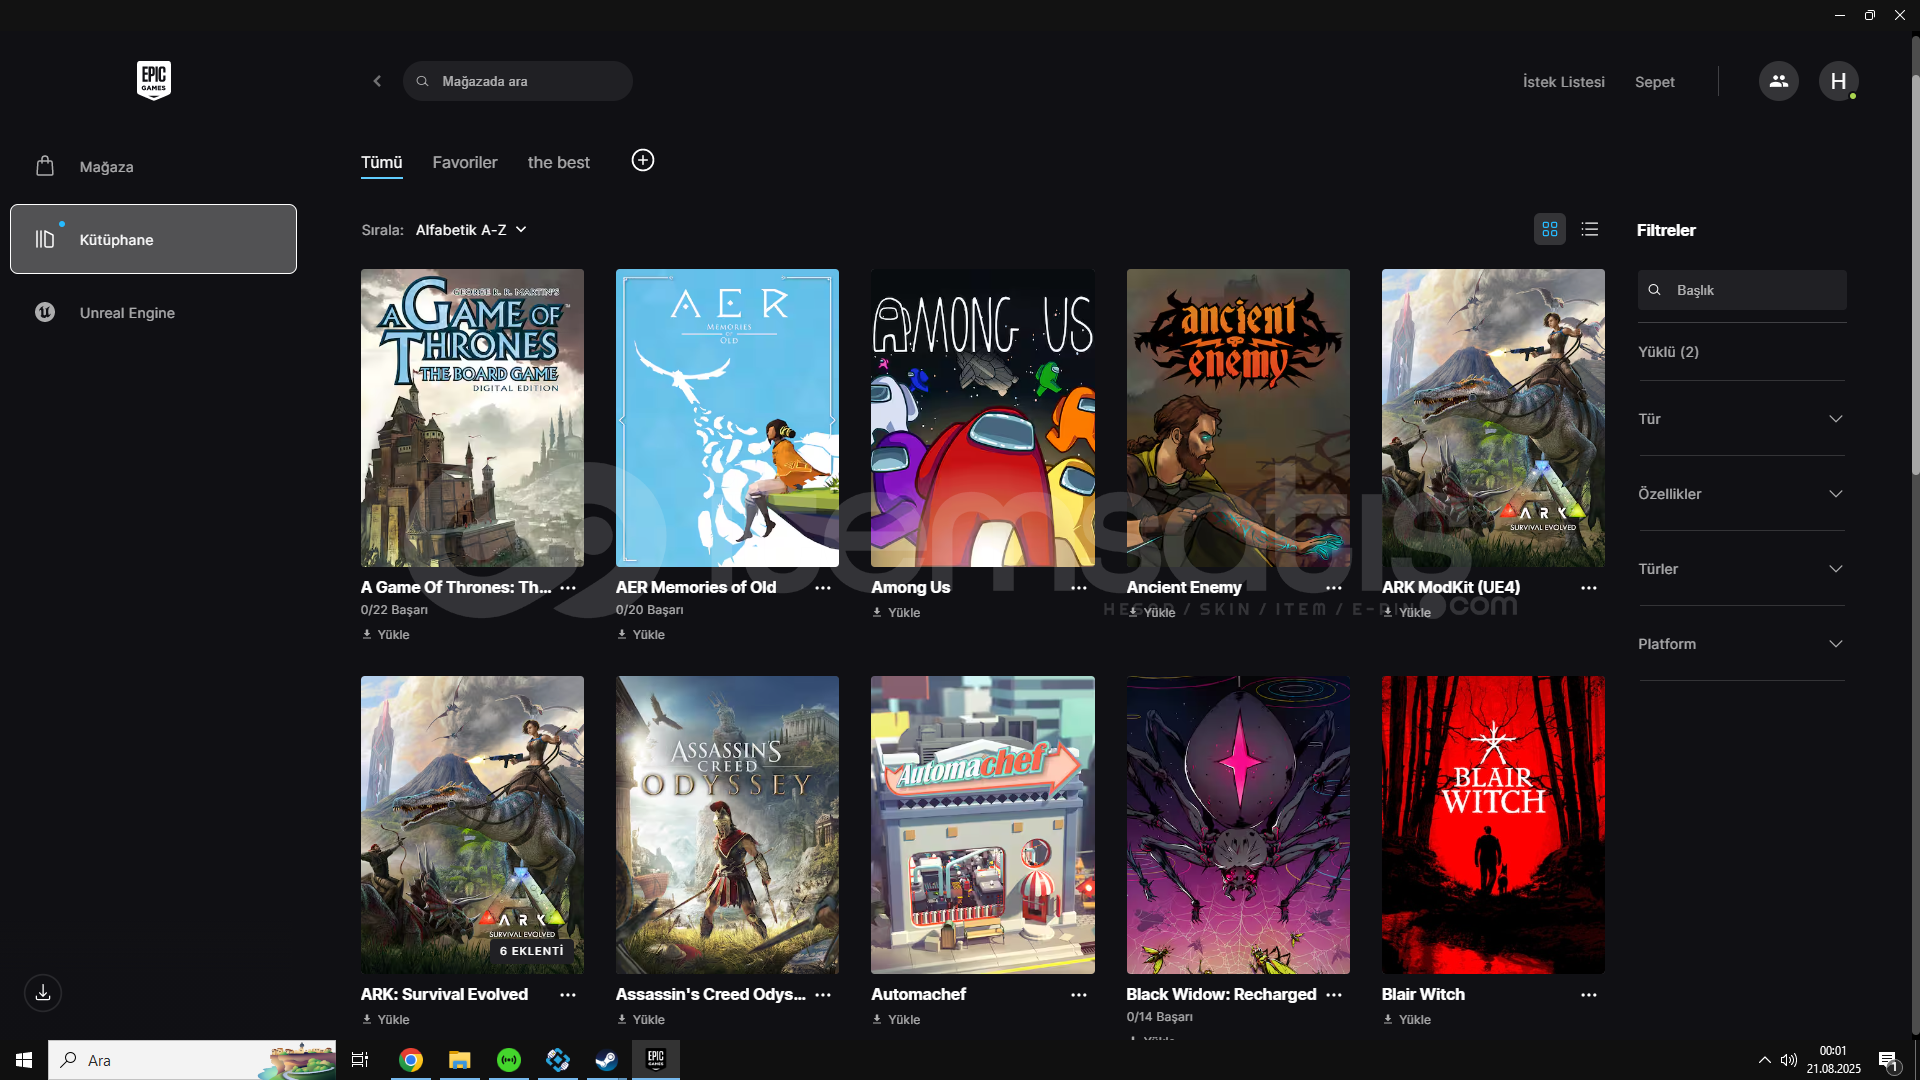The width and height of the screenshot is (1920, 1080).
Task: Switch to grid view
Action: (1550, 230)
